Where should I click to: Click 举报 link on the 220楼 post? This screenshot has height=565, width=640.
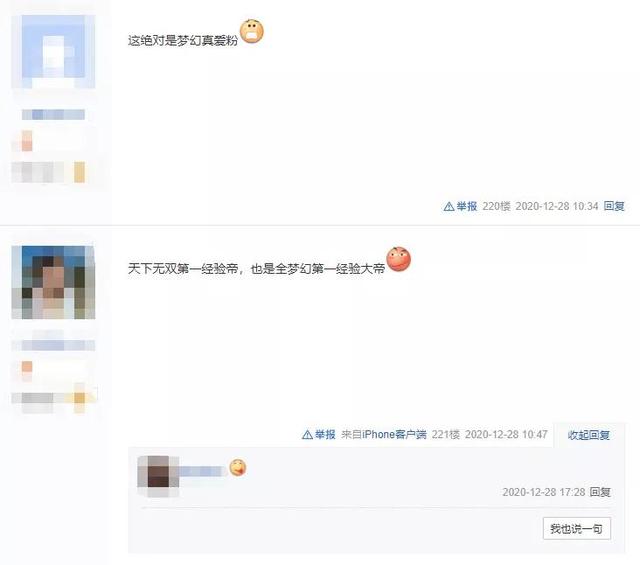point(467,207)
